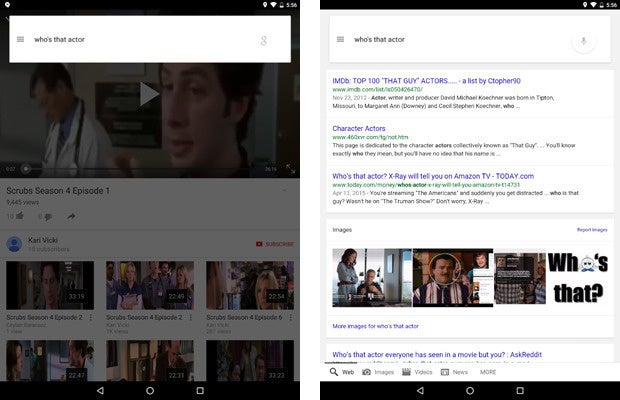Tap Android back button on search results screen

[x=420, y=391]
